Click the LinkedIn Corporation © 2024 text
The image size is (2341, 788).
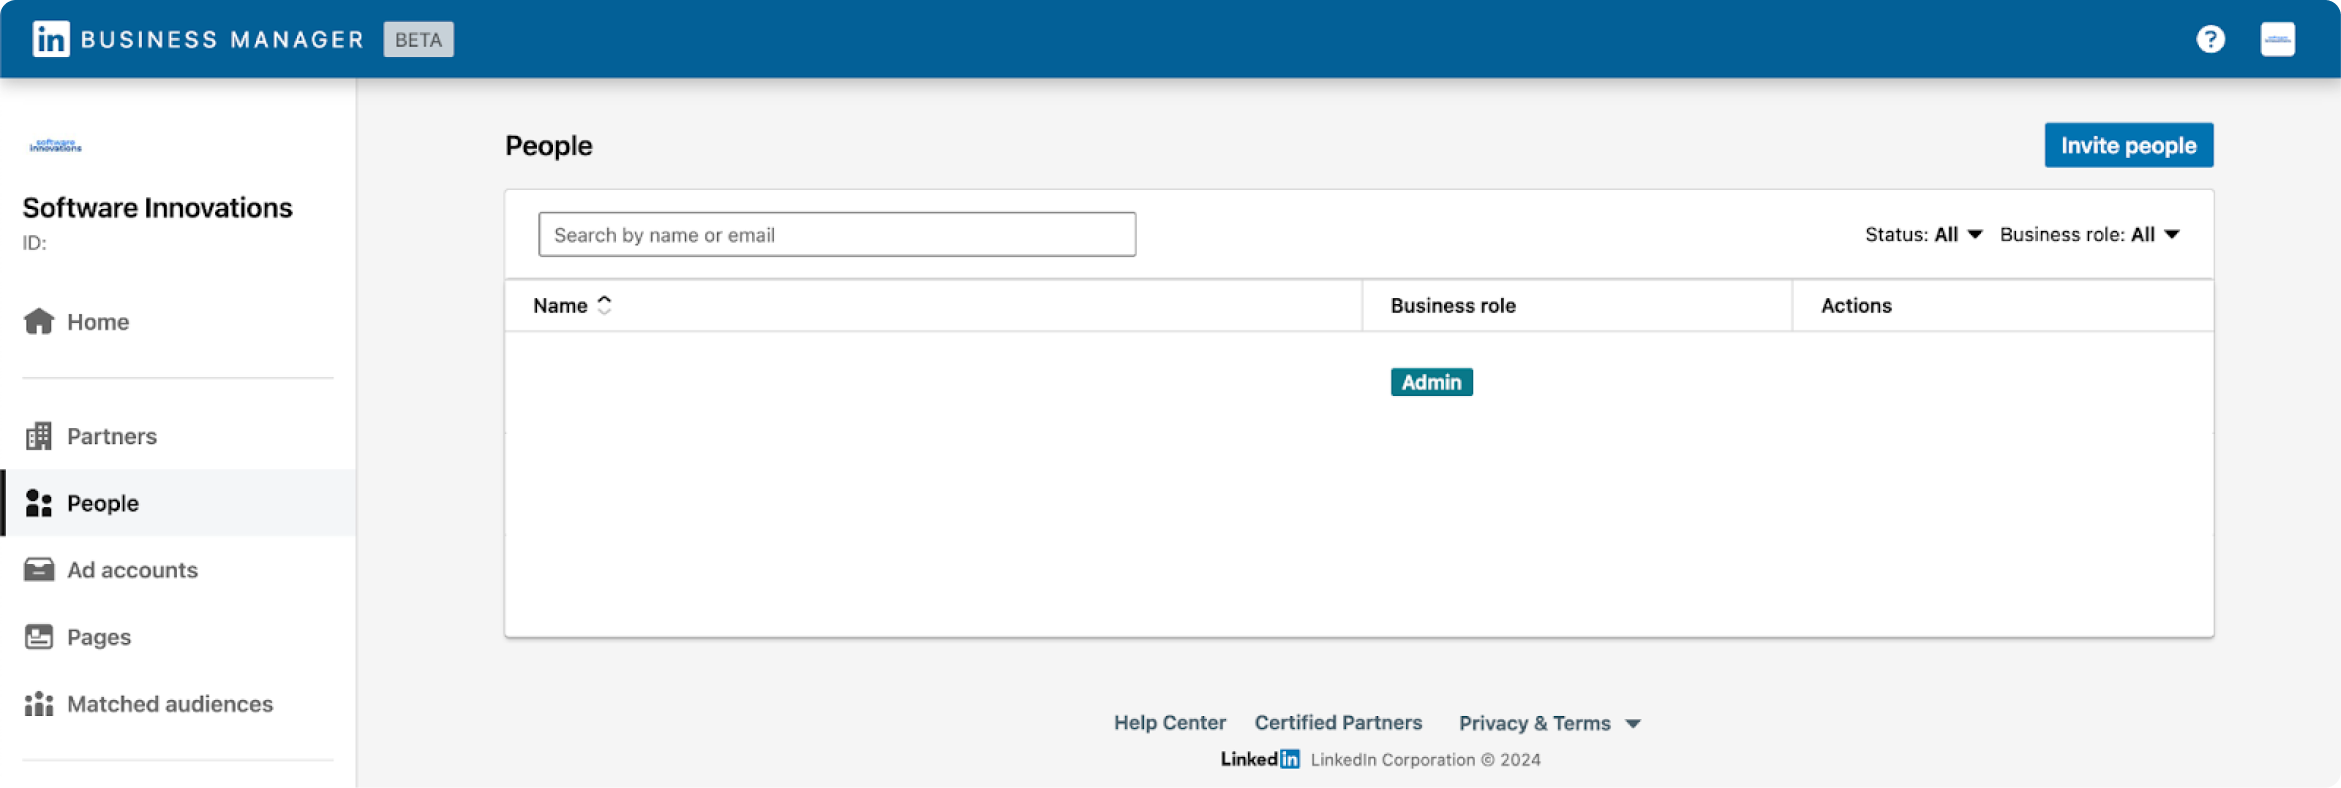[x=1425, y=759]
